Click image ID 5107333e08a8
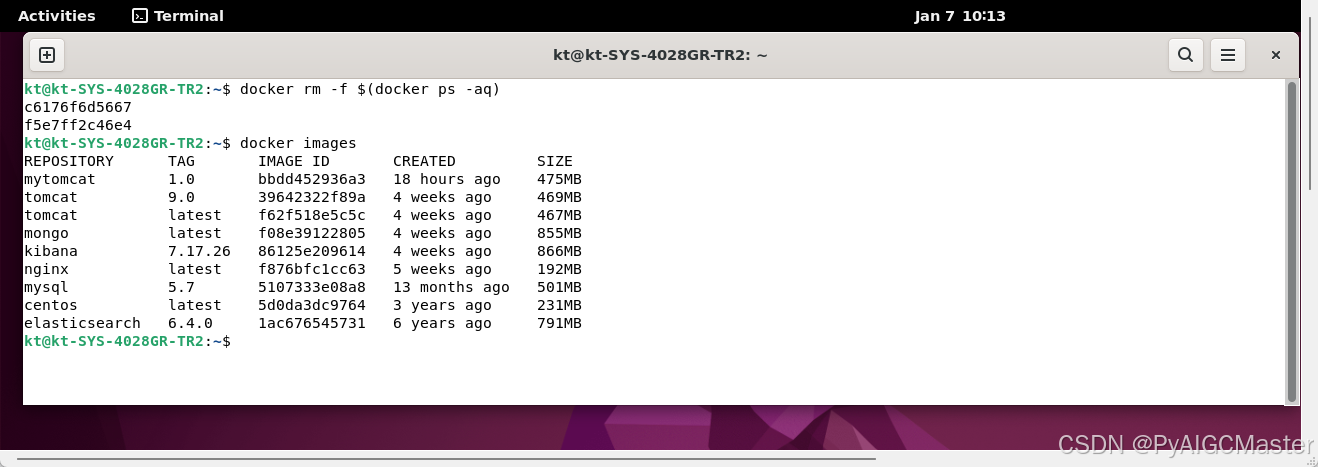This screenshot has width=1318, height=467. click(312, 287)
